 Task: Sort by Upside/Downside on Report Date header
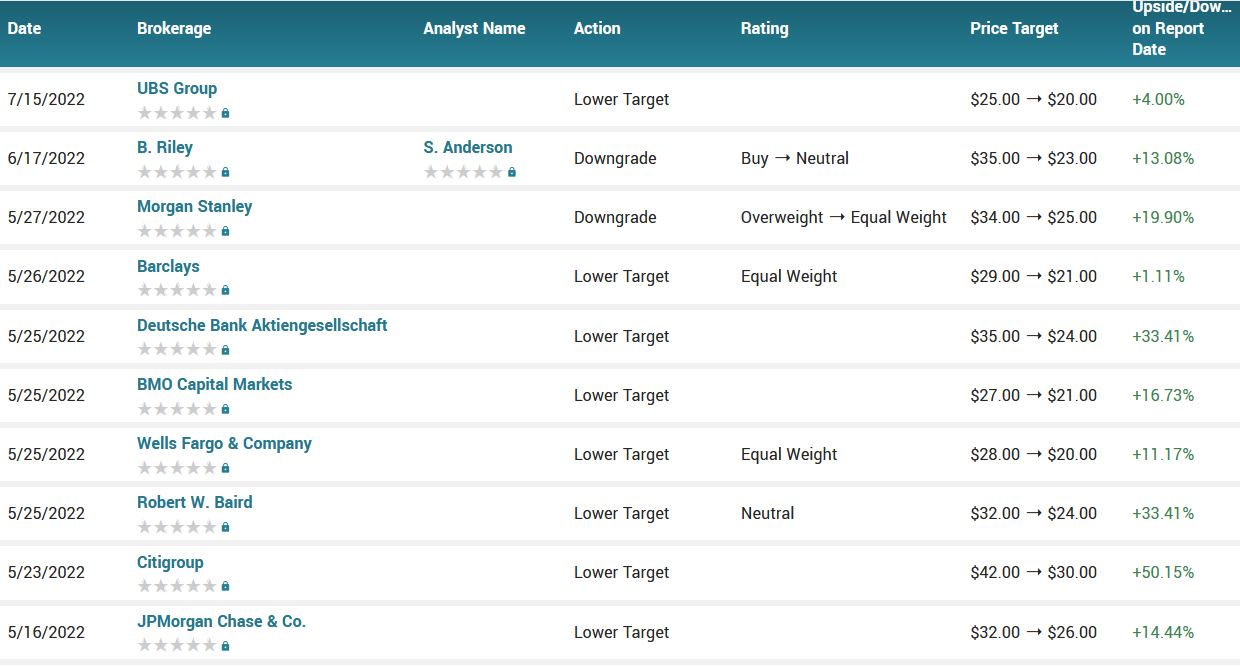tap(1182, 28)
